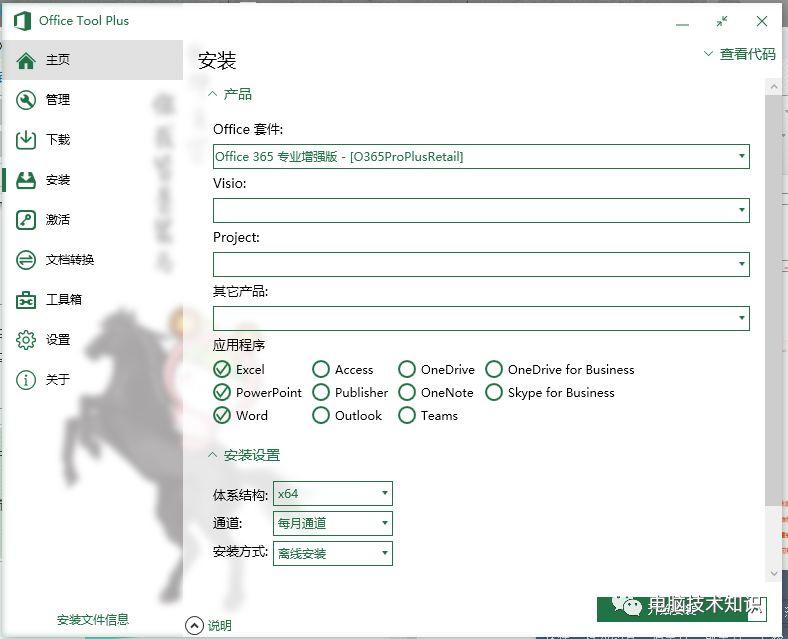Open the Toolbox briefcase icon

[26, 300]
